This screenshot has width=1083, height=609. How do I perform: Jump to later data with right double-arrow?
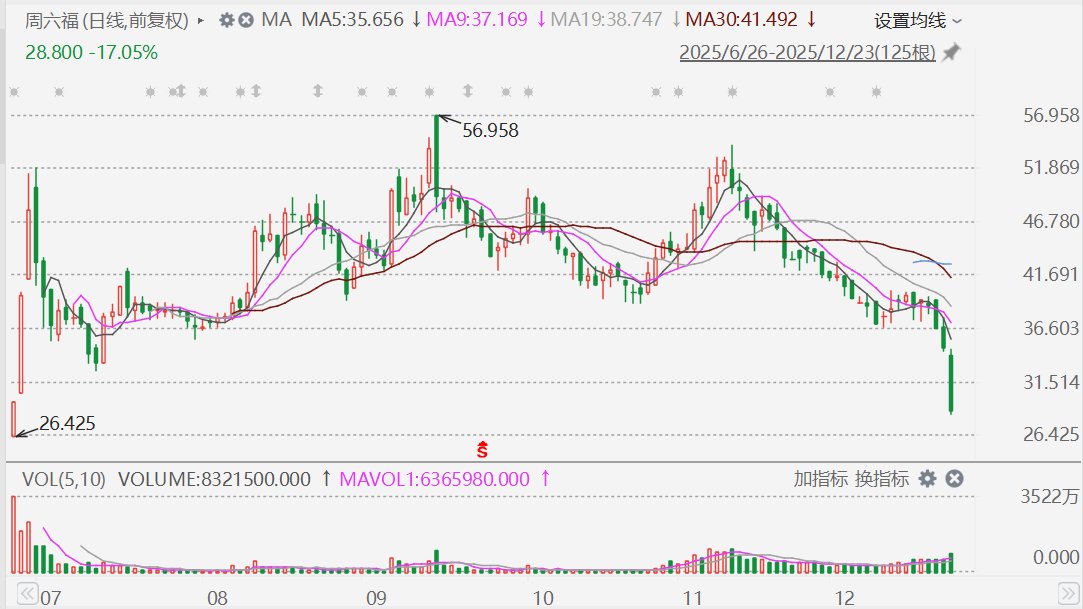(x=1069, y=594)
